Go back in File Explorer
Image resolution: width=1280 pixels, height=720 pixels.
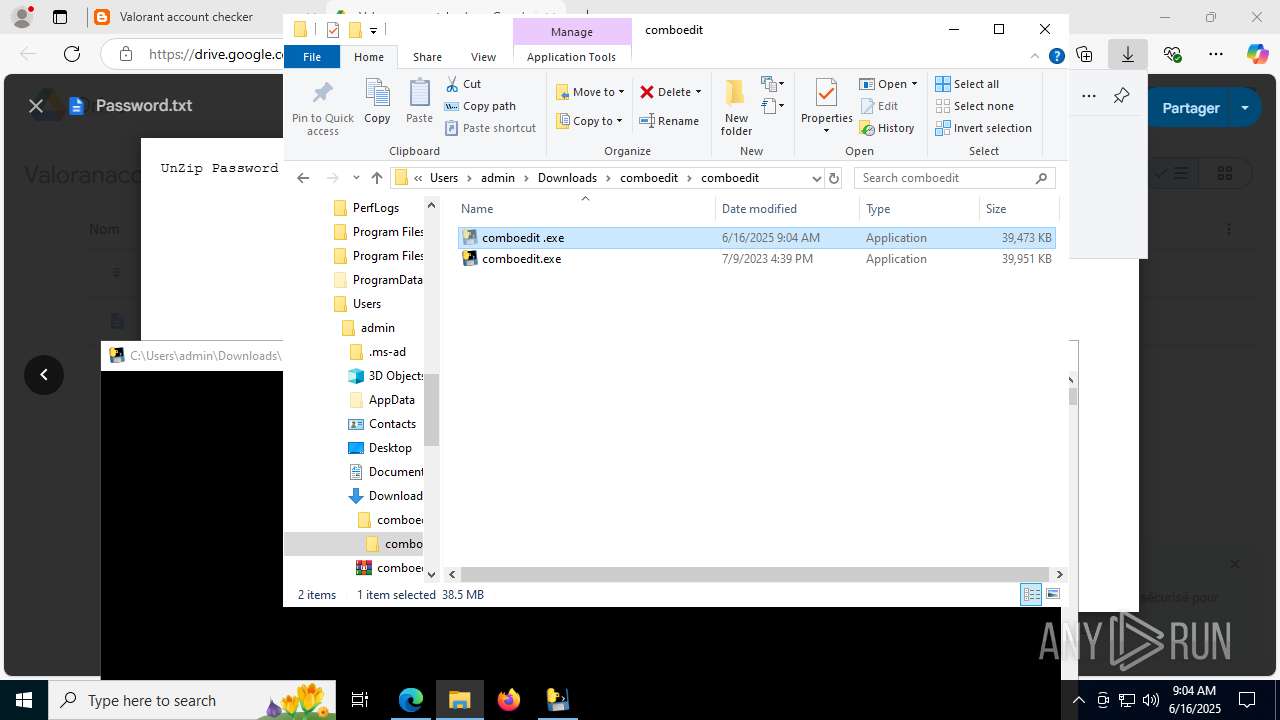[304, 178]
